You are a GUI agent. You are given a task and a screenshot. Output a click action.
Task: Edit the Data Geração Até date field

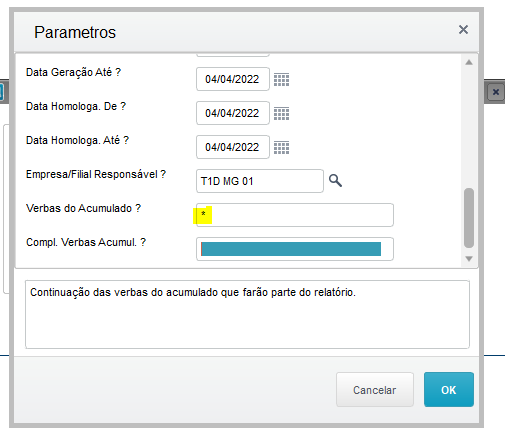pos(233,79)
